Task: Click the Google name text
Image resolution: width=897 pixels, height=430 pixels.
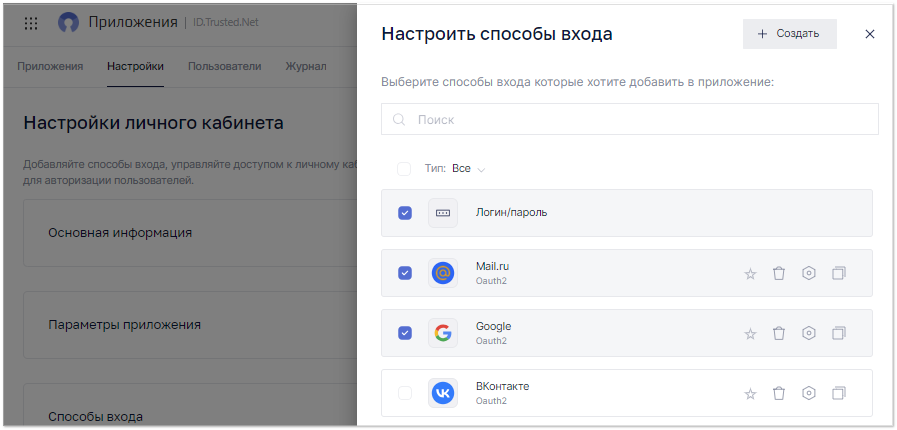Action: click(494, 327)
